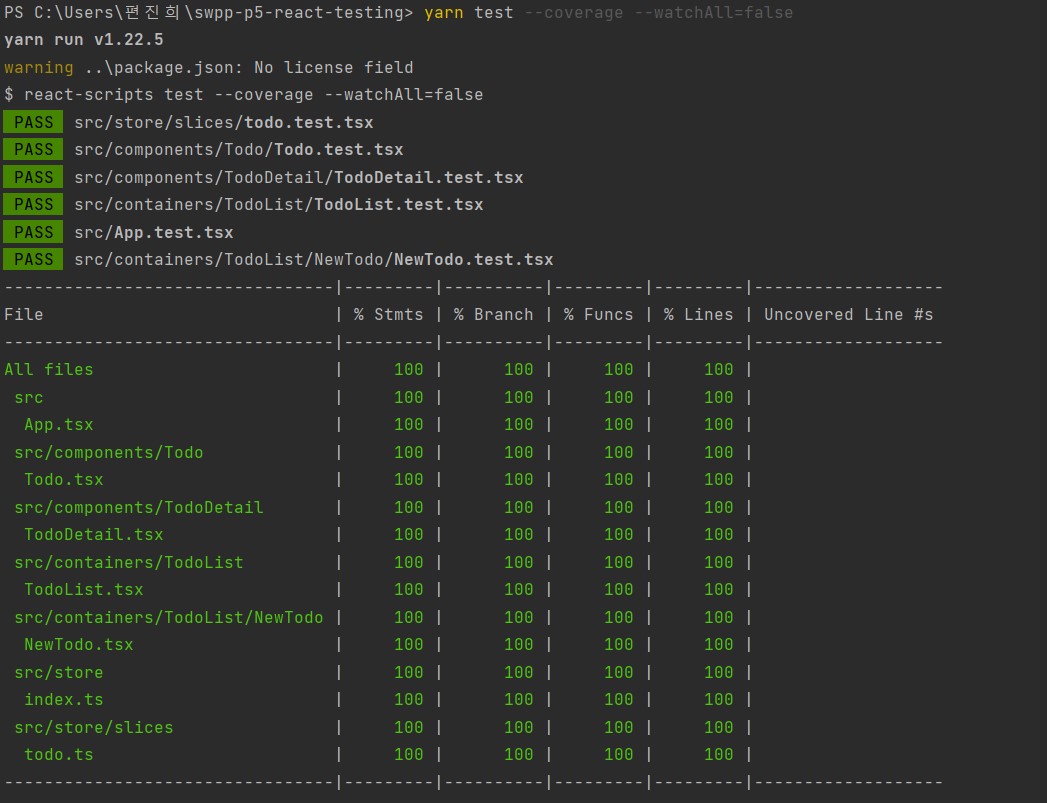This screenshot has width=1047, height=803.
Task: Click the '% Funcs' column header
Action: tap(598, 314)
